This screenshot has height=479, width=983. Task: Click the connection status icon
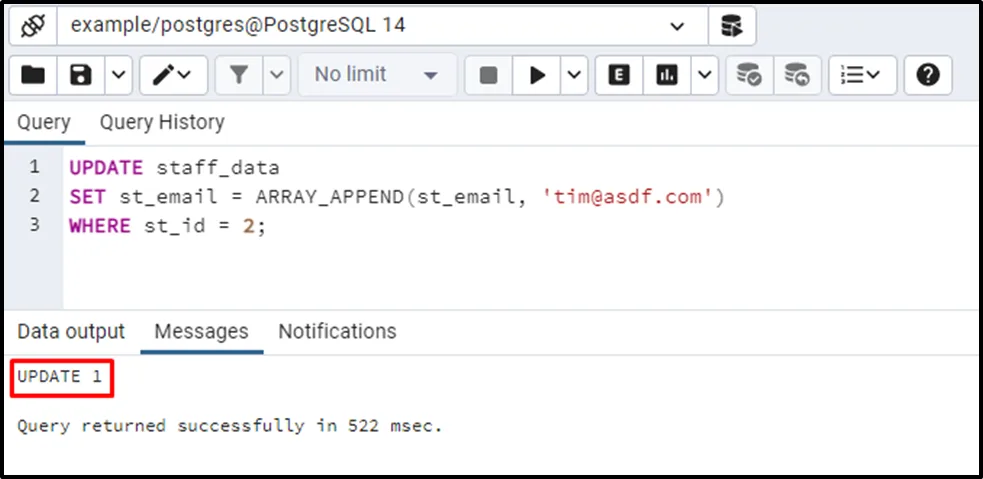(32, 26)
